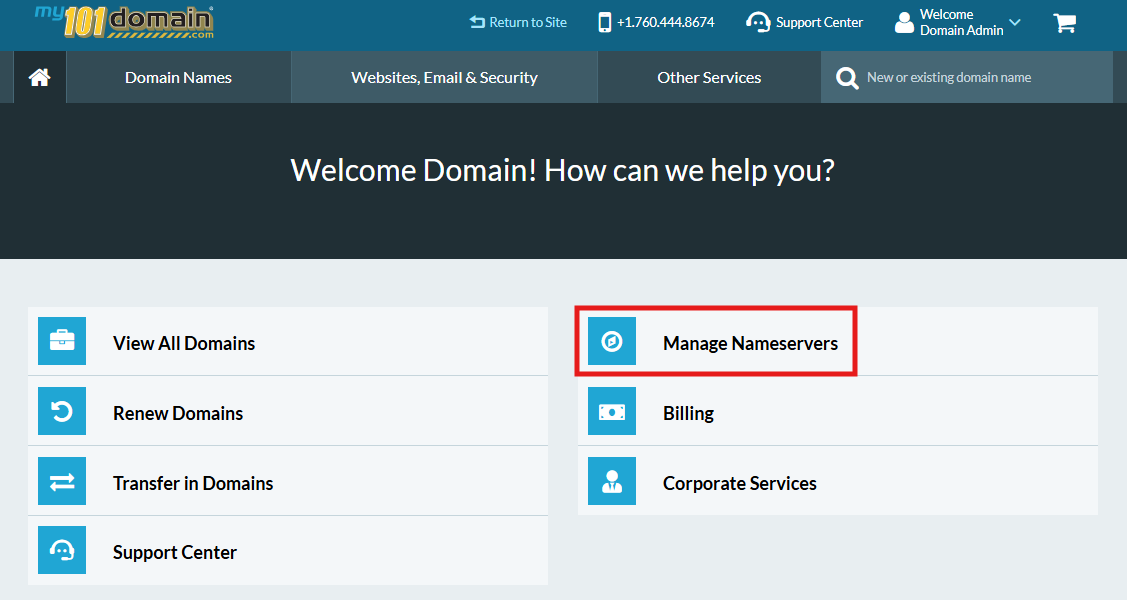
Task: Click the Return to Site link
Action: pyautogui.click(x=518, y=22)
